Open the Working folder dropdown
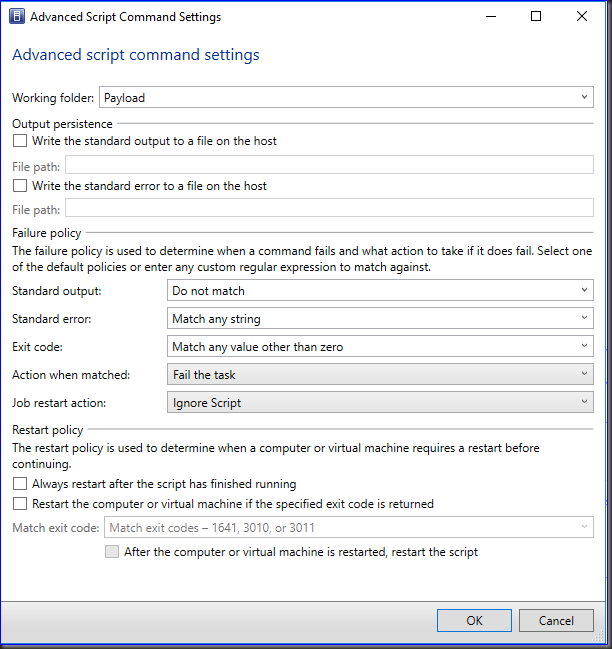 (x=346, y=97)
